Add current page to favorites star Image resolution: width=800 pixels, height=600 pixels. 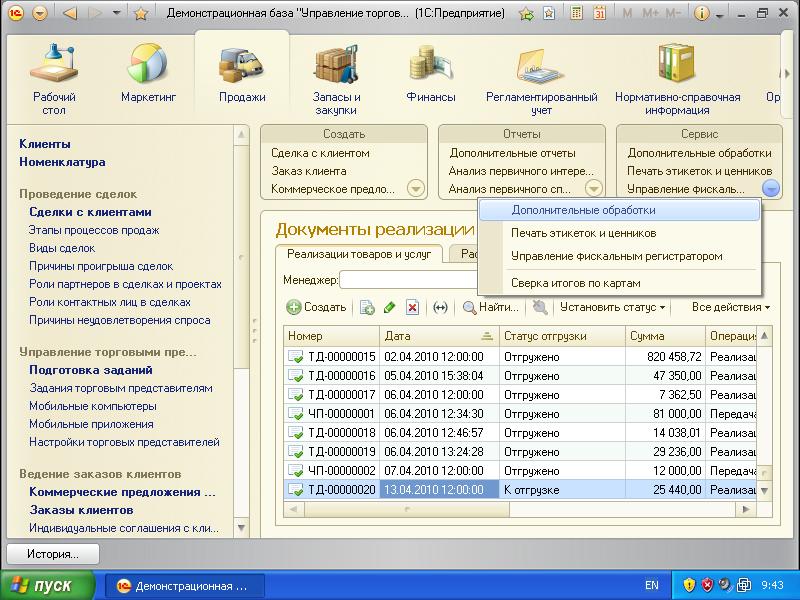[141, 14]
